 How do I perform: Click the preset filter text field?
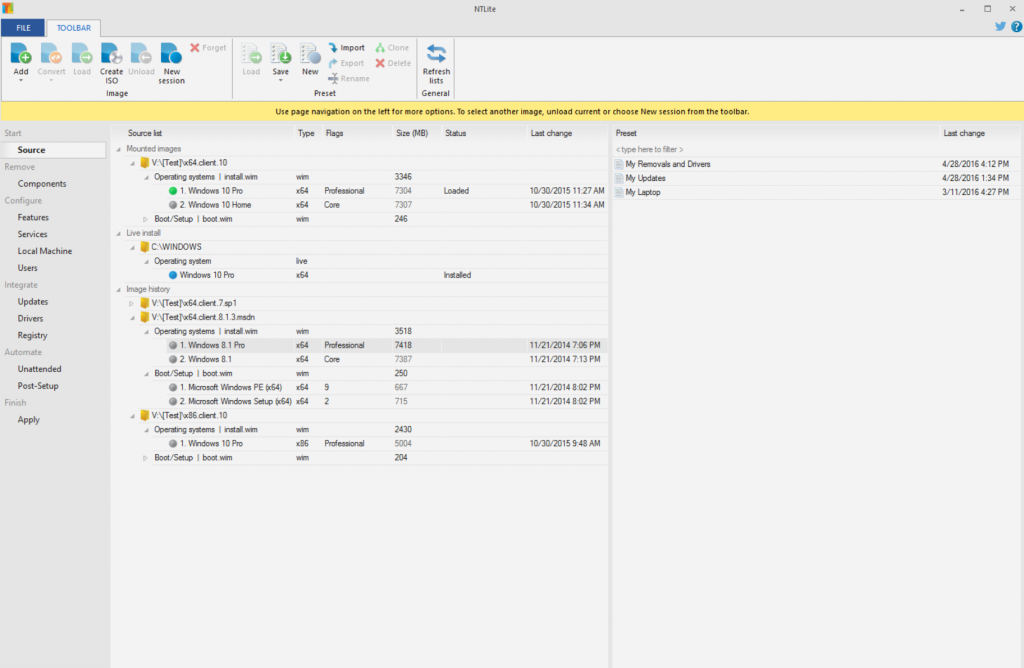[x=700, y=149]
